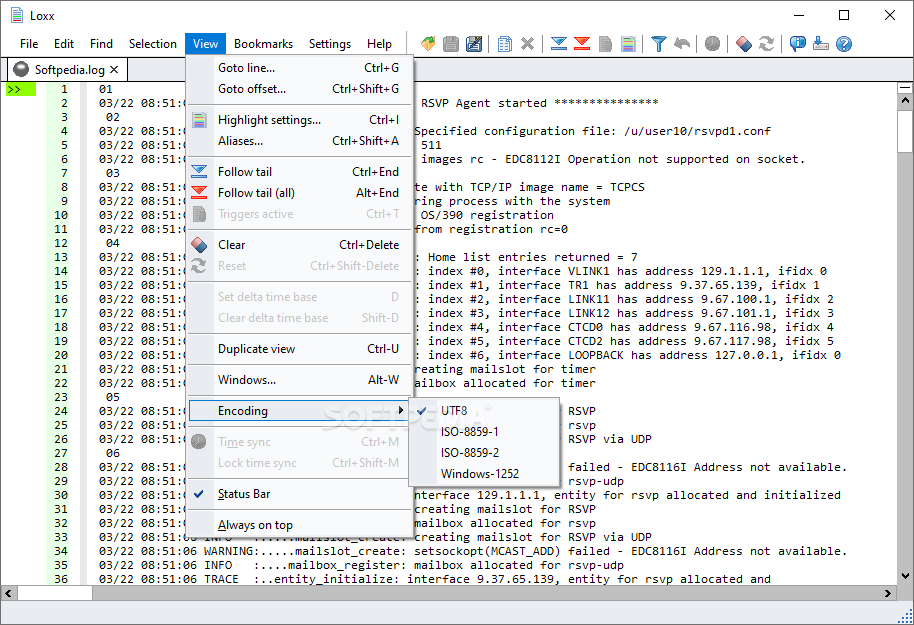Click the blue funnel filter toolbar icon
The image size is (914, 625).
click(659, 44)
